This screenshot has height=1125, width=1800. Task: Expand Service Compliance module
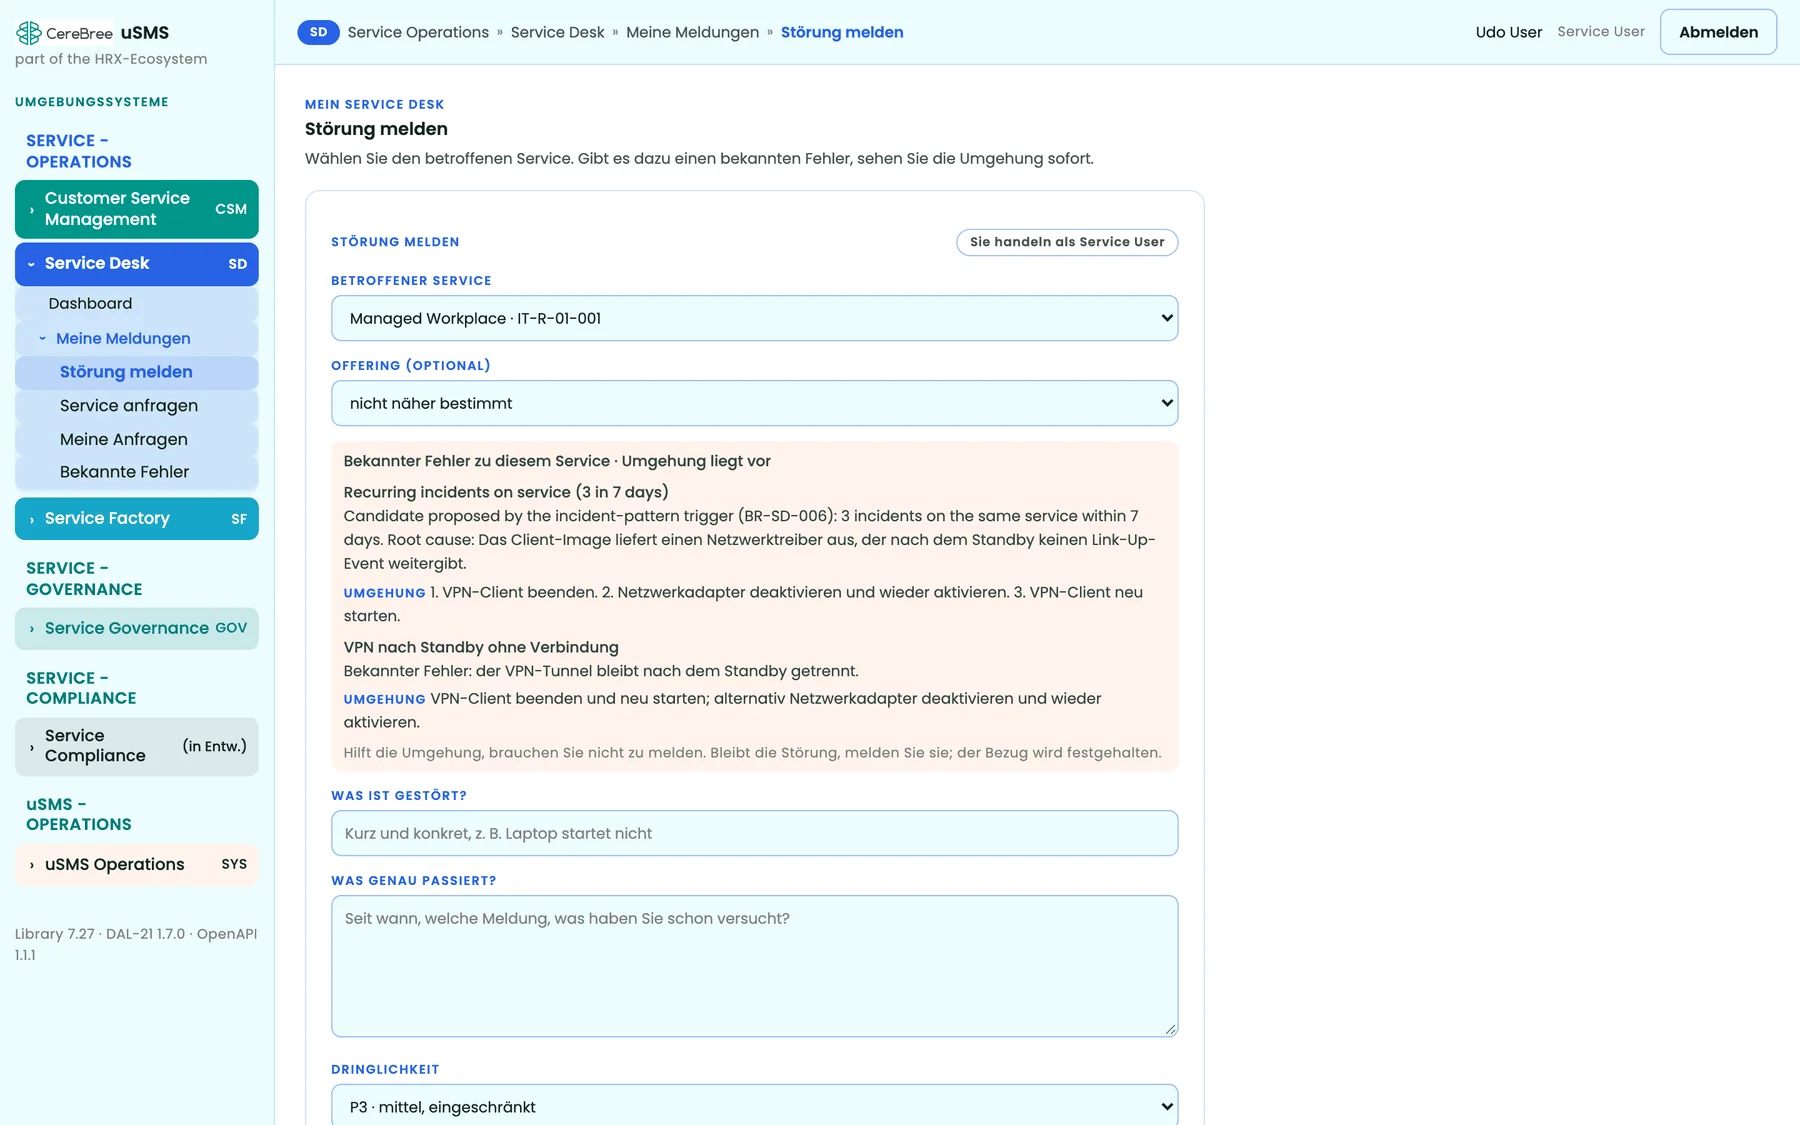click(x=137, y=746)
